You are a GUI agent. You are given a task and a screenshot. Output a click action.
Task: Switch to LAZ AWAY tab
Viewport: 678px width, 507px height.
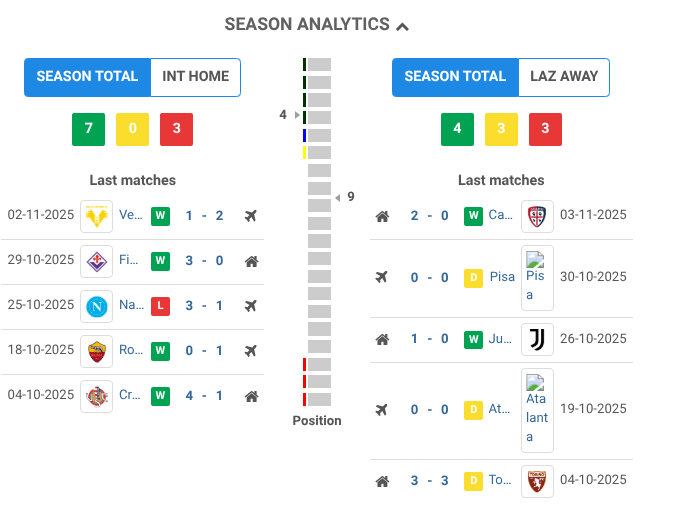coord(564,77)
